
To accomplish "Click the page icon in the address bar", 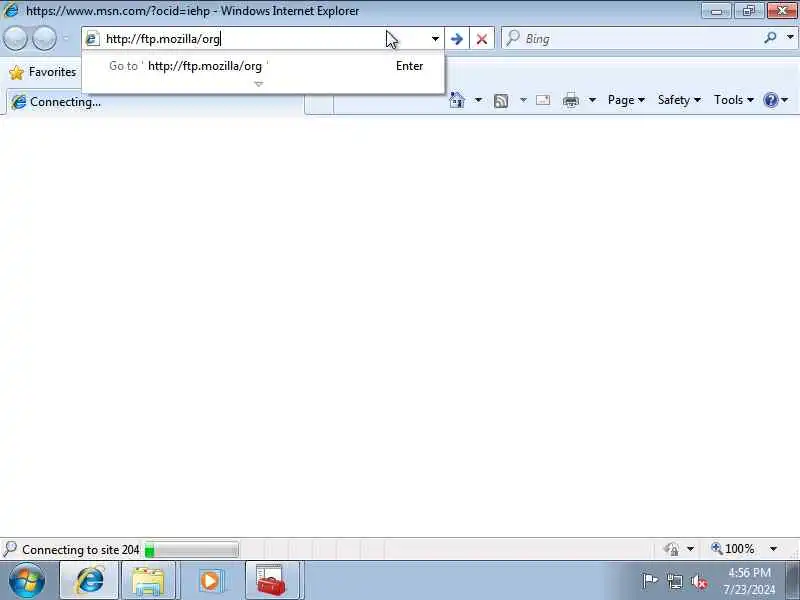I will pos(92,39).
